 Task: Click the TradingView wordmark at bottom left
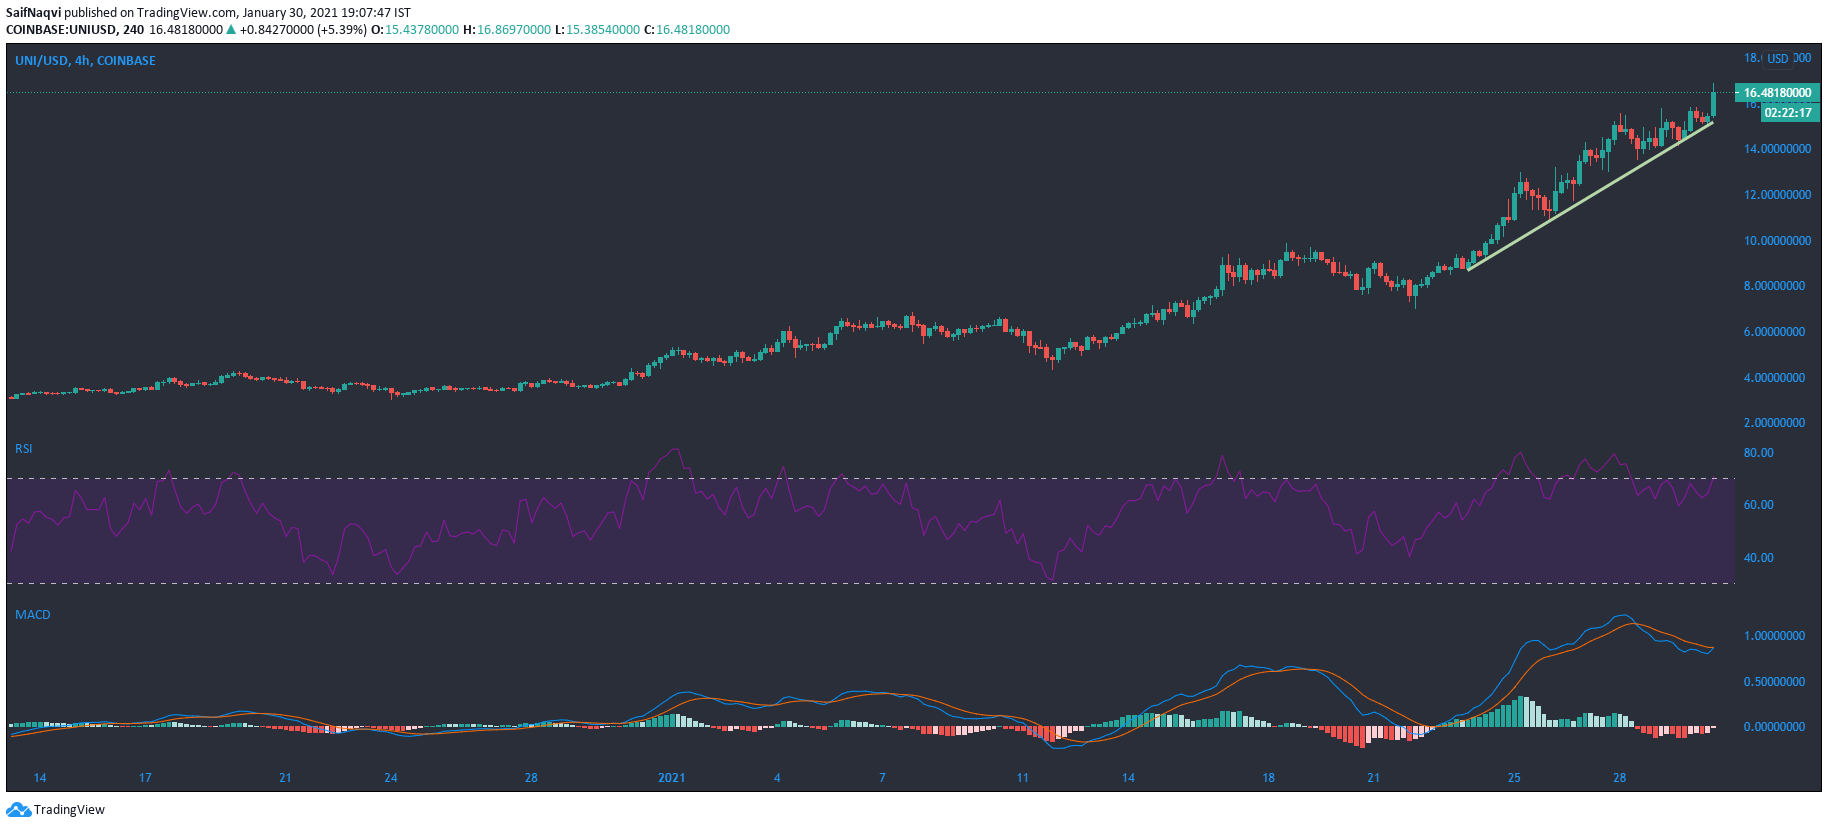coord(69,810)
